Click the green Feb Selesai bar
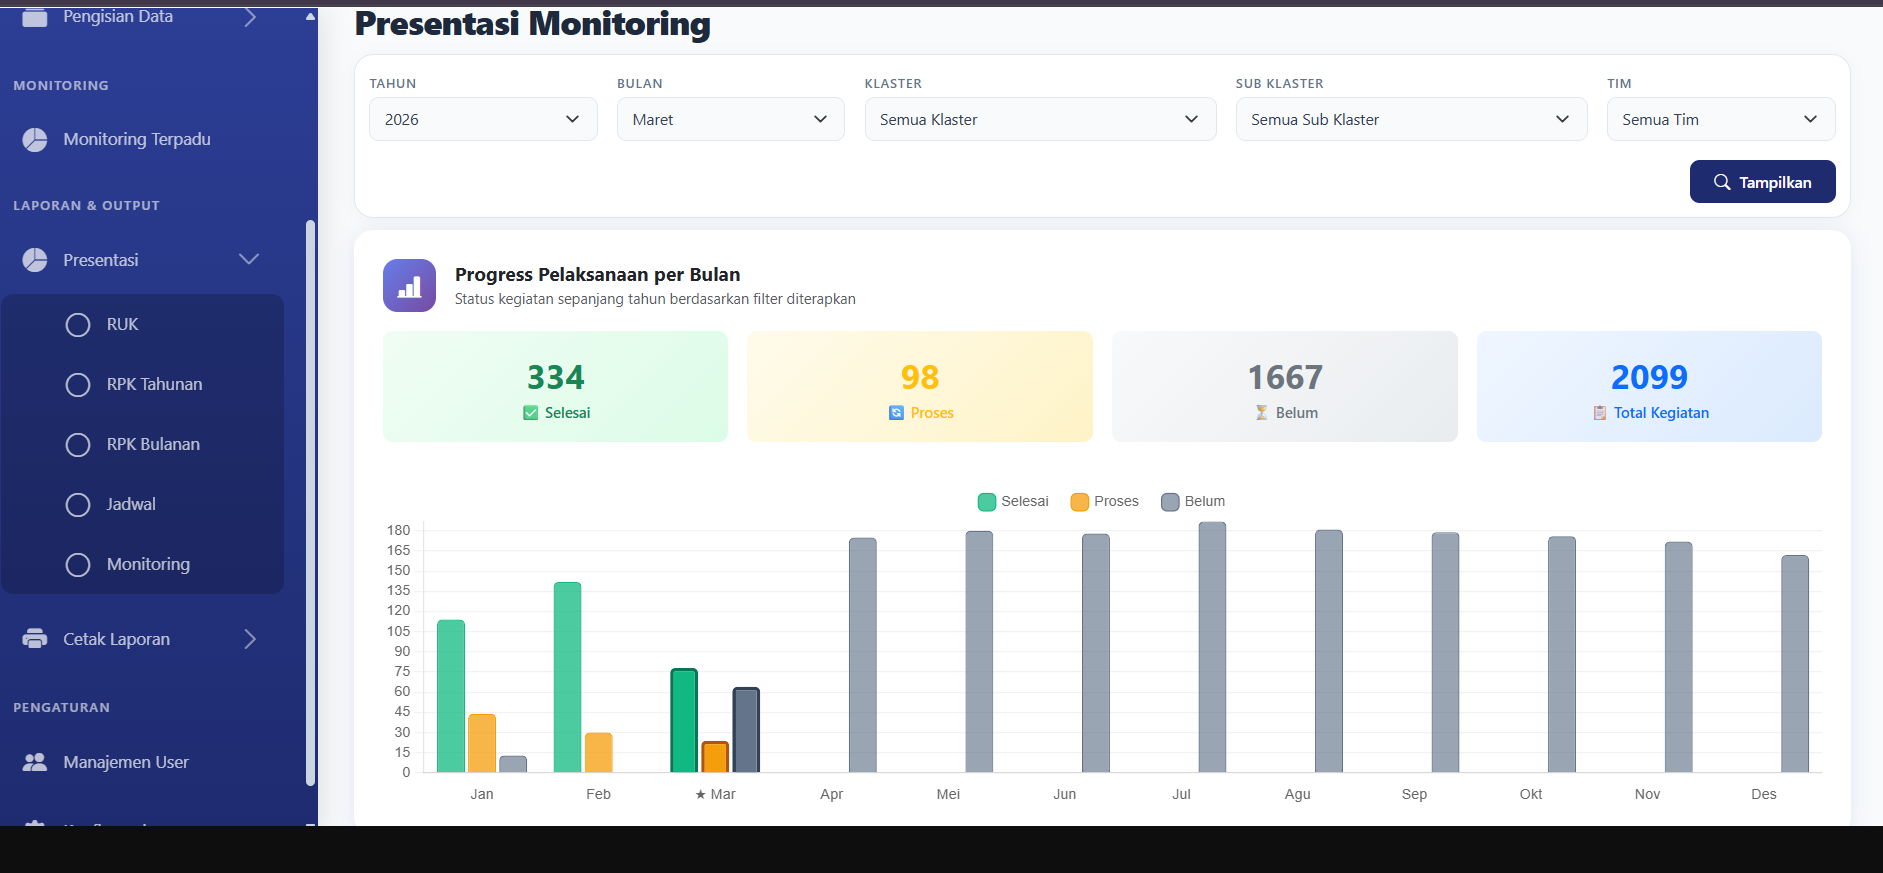 [567, 677]
